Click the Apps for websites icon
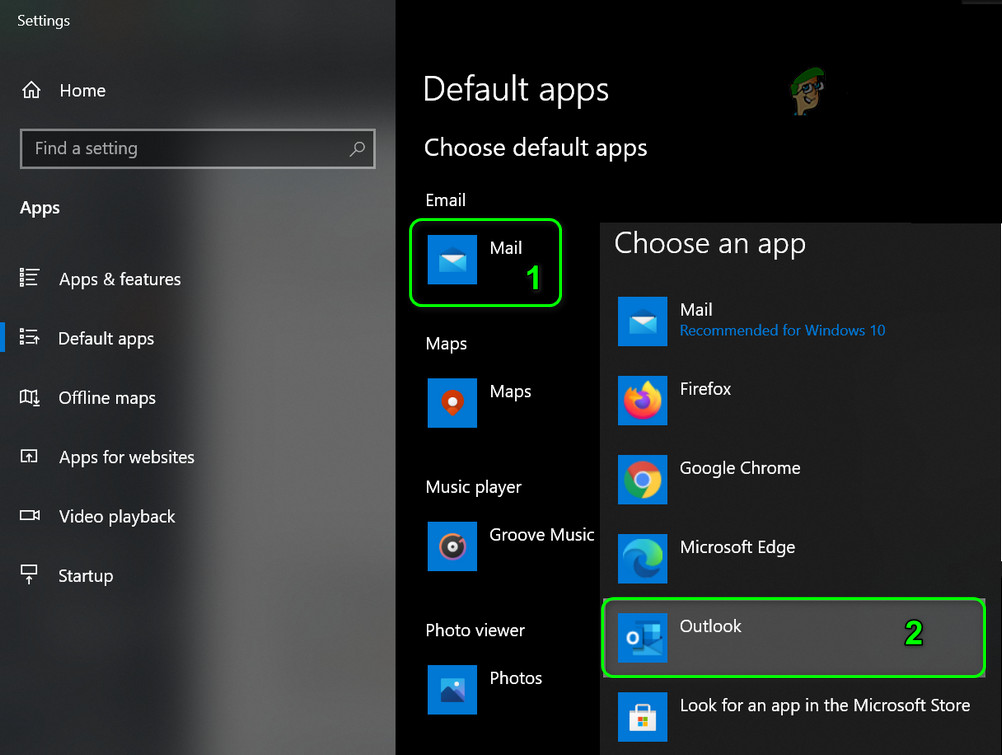1002x755 pixels. 29,456
